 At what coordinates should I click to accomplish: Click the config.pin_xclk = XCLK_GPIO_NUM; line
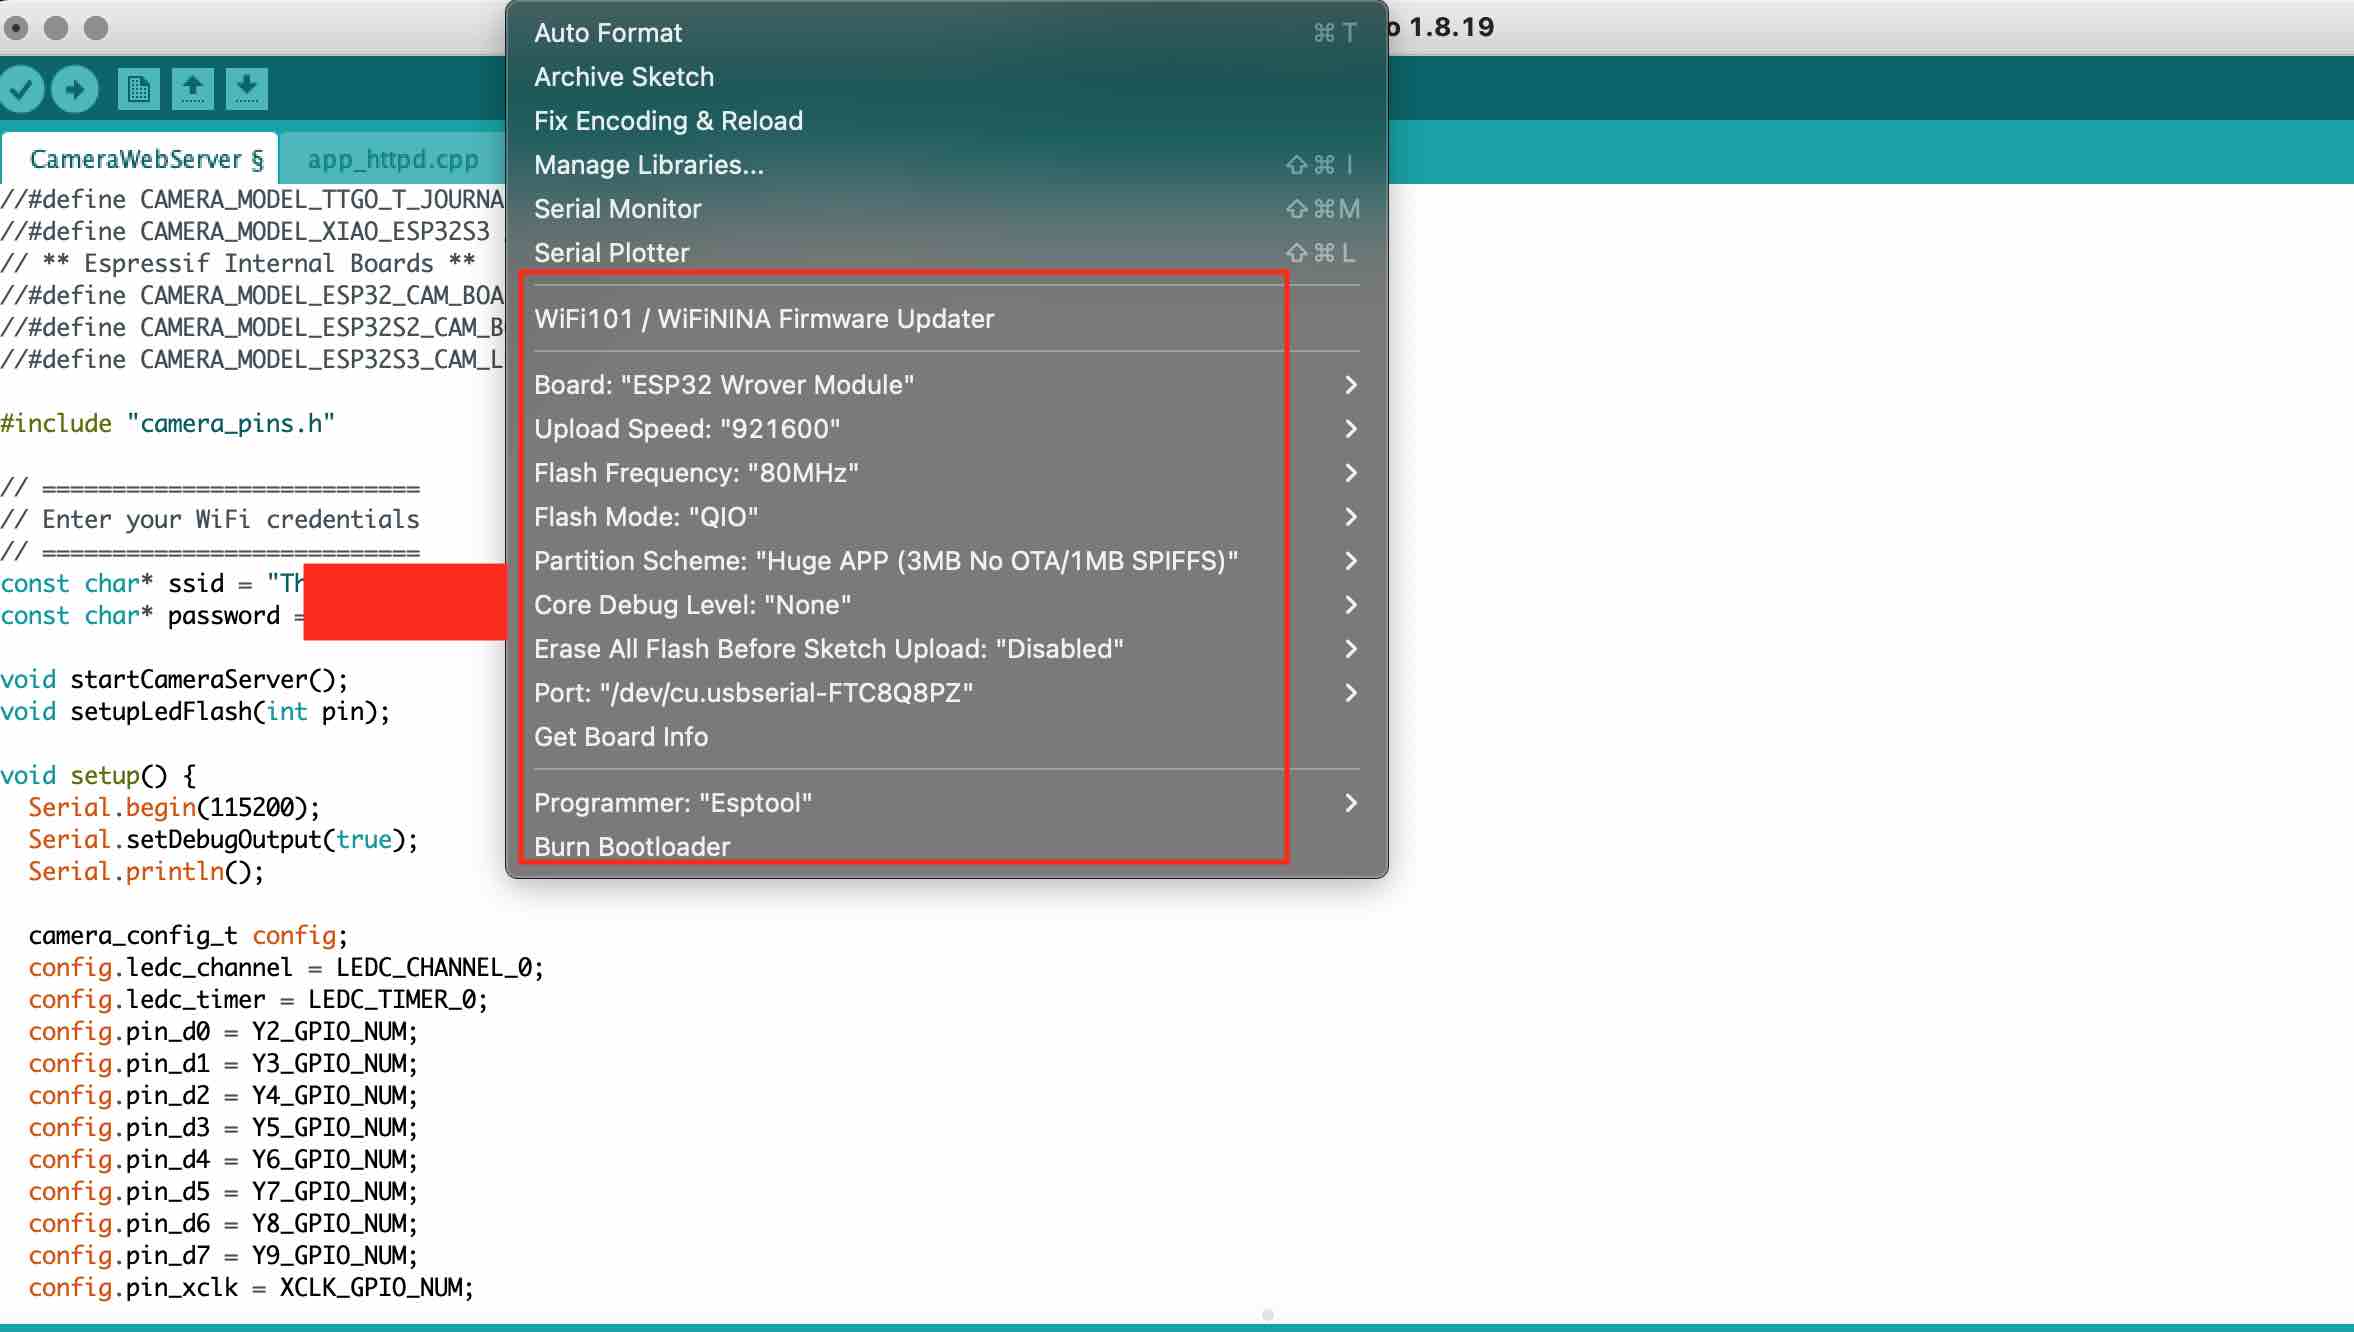tap(251, 1287)
